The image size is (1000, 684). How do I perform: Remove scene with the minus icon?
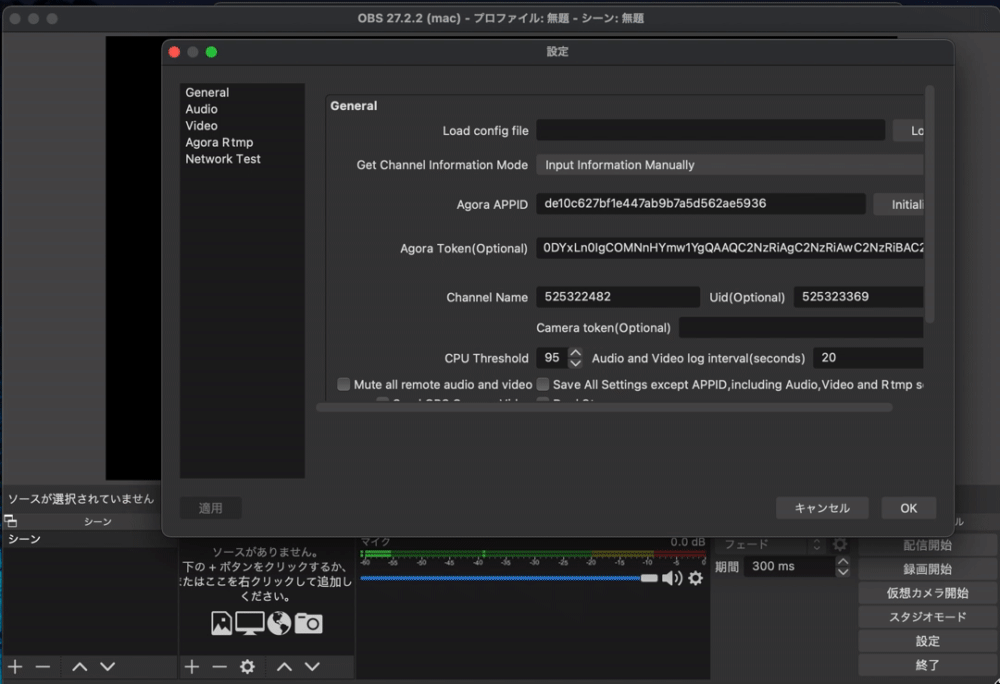(x=43, y=667)
